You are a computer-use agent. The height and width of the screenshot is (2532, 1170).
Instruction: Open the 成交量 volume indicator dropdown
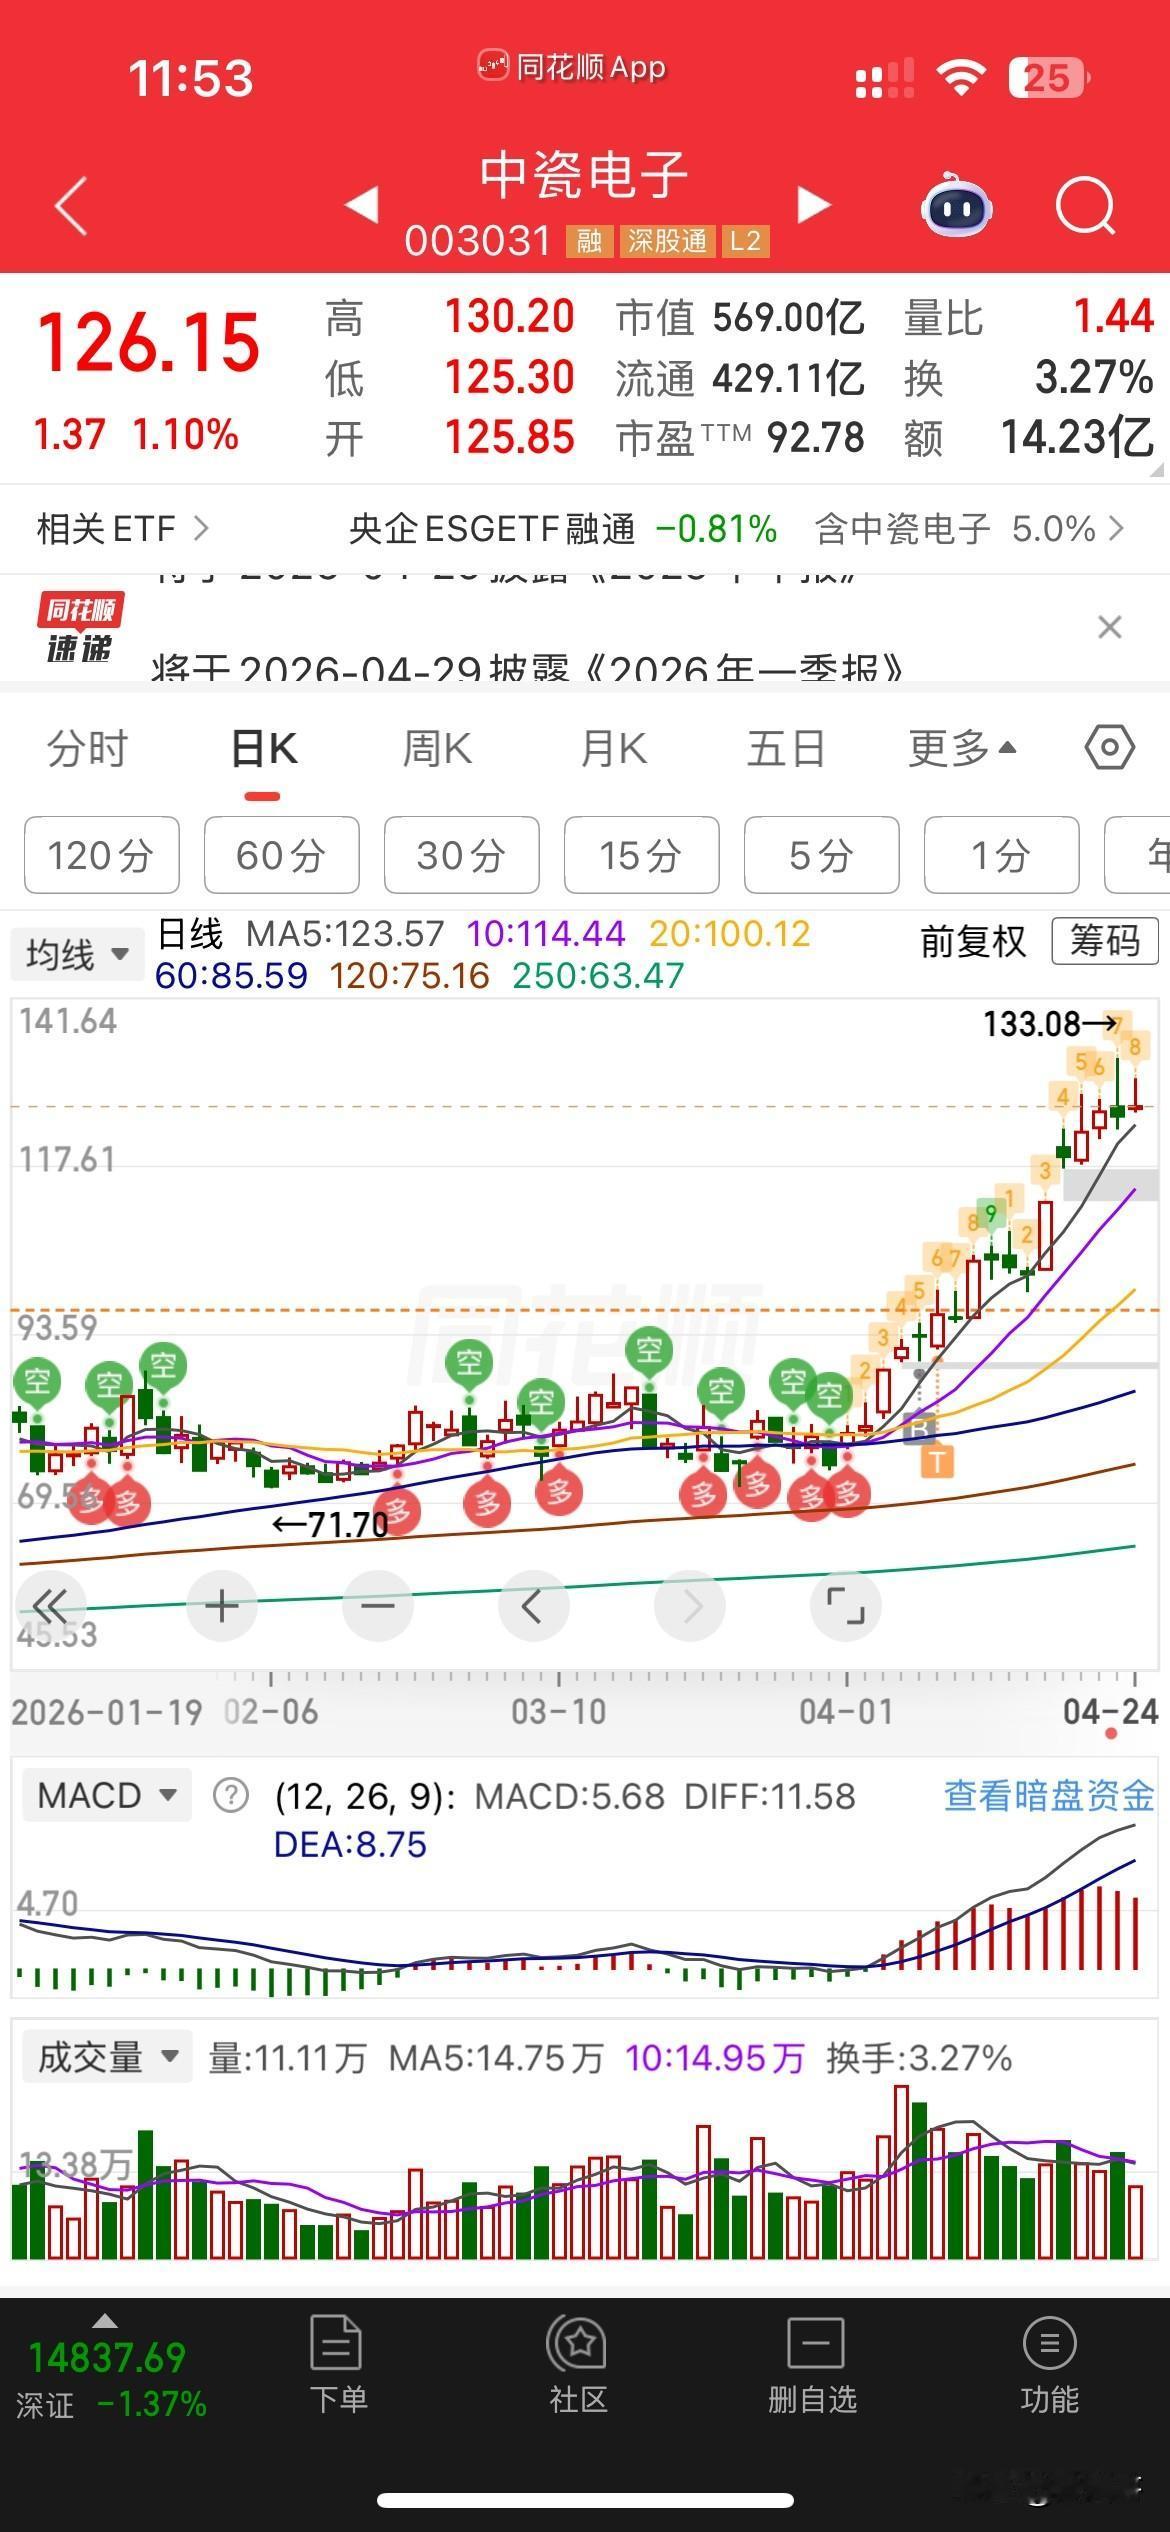106,2058
